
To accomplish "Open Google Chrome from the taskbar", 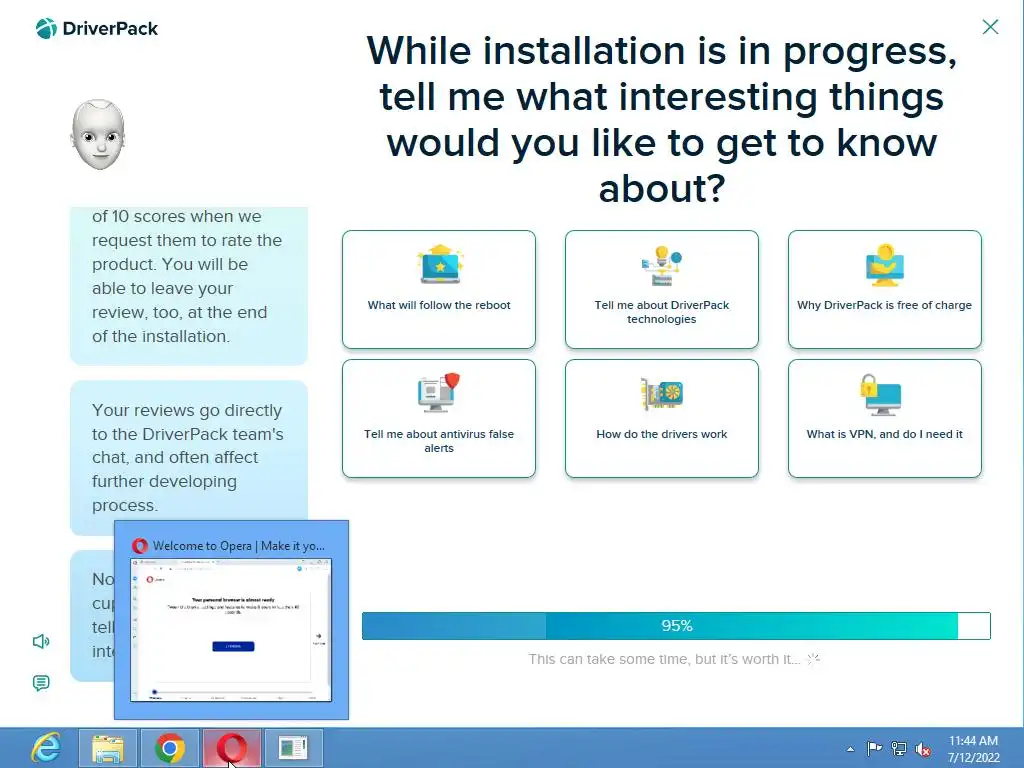I will [170, 748].
